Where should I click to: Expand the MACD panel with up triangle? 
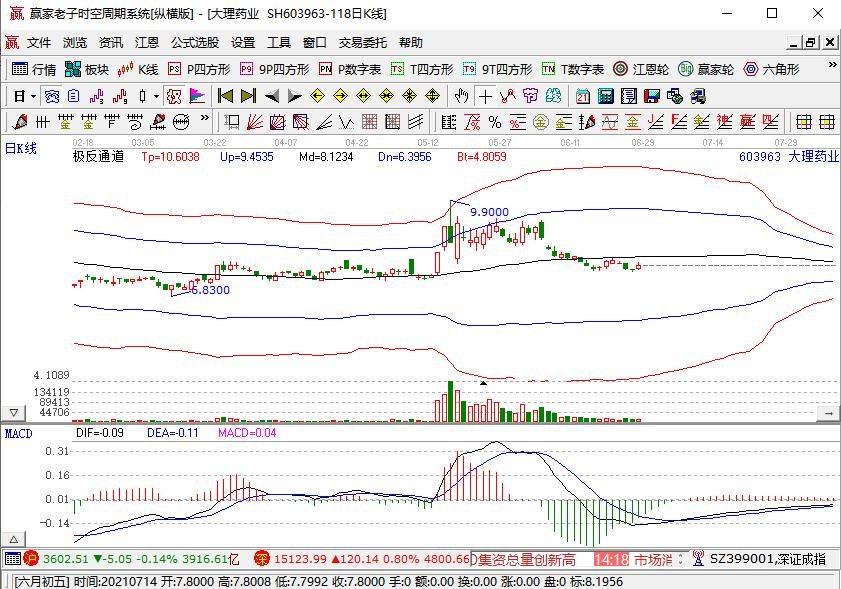[x=14, y=539]
